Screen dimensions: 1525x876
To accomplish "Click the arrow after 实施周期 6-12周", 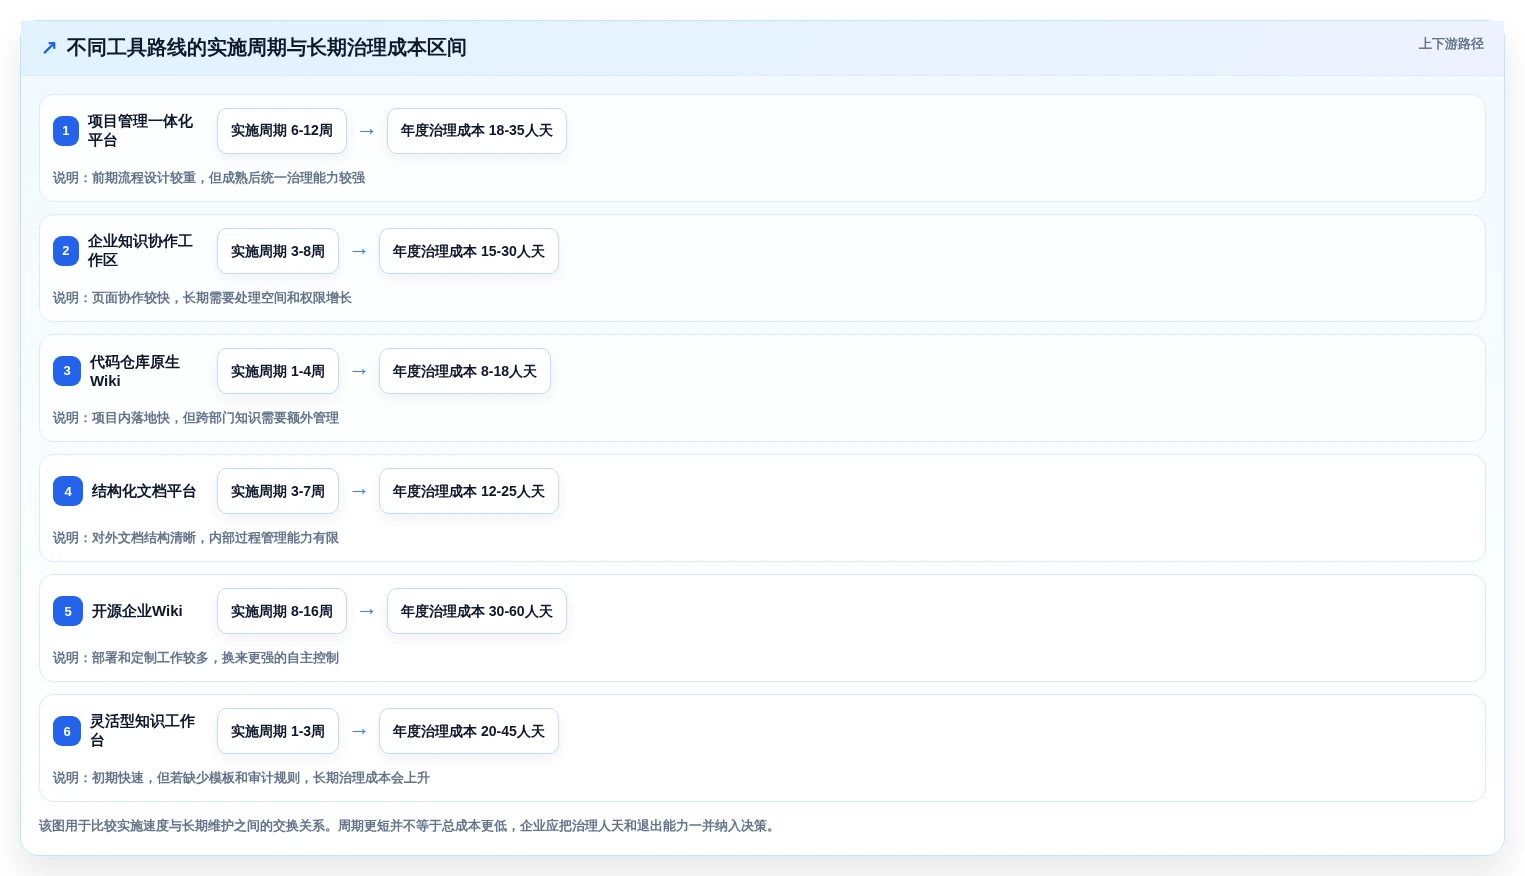I will pos(367,131).
